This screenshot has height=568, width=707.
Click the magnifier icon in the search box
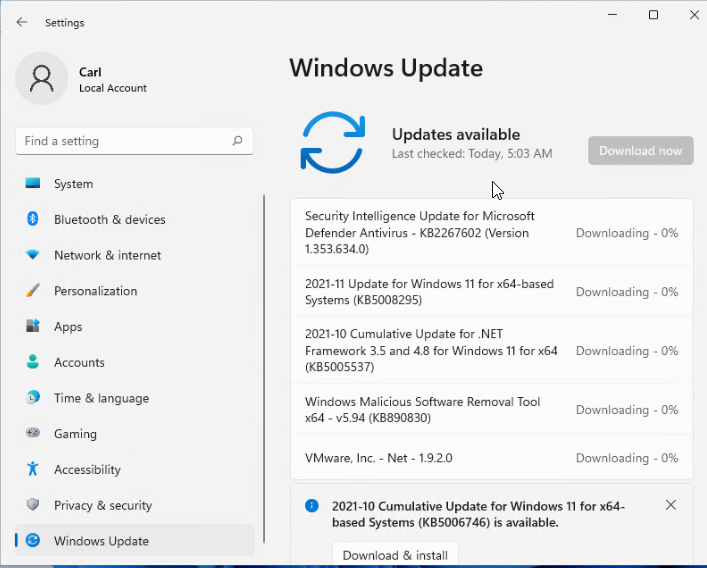coord(237,141)
